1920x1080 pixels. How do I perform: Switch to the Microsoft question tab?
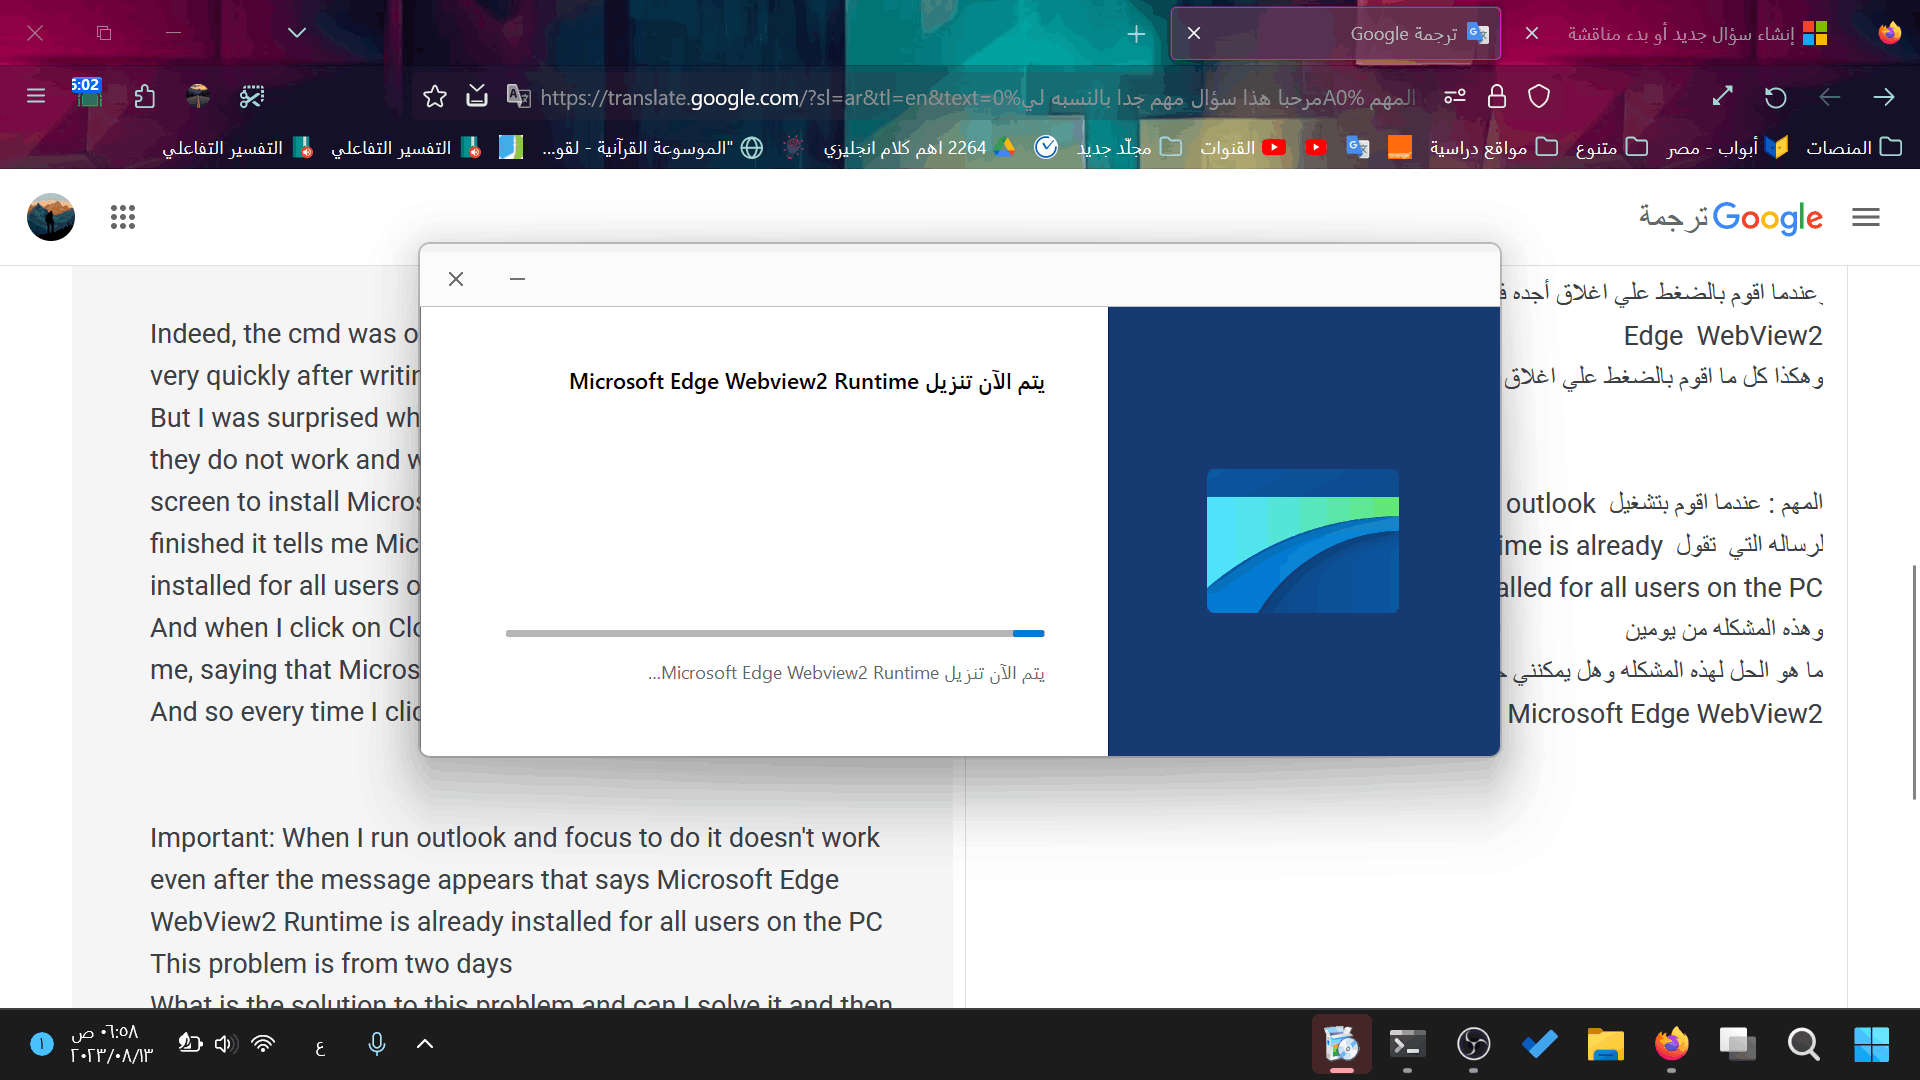(x=1690, y=34)
